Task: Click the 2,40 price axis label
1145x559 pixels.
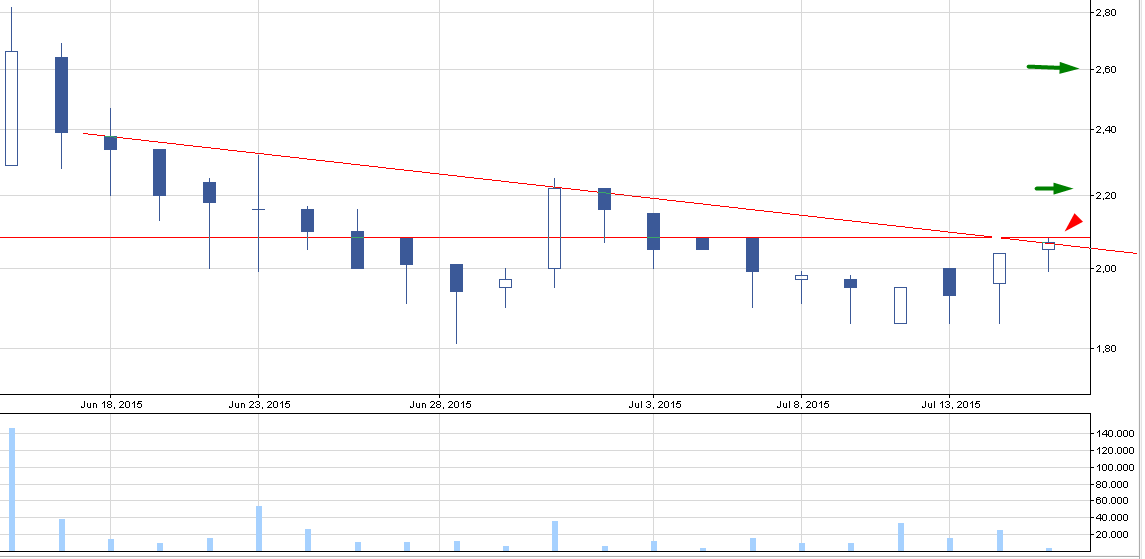Action: click(1108, 130)
